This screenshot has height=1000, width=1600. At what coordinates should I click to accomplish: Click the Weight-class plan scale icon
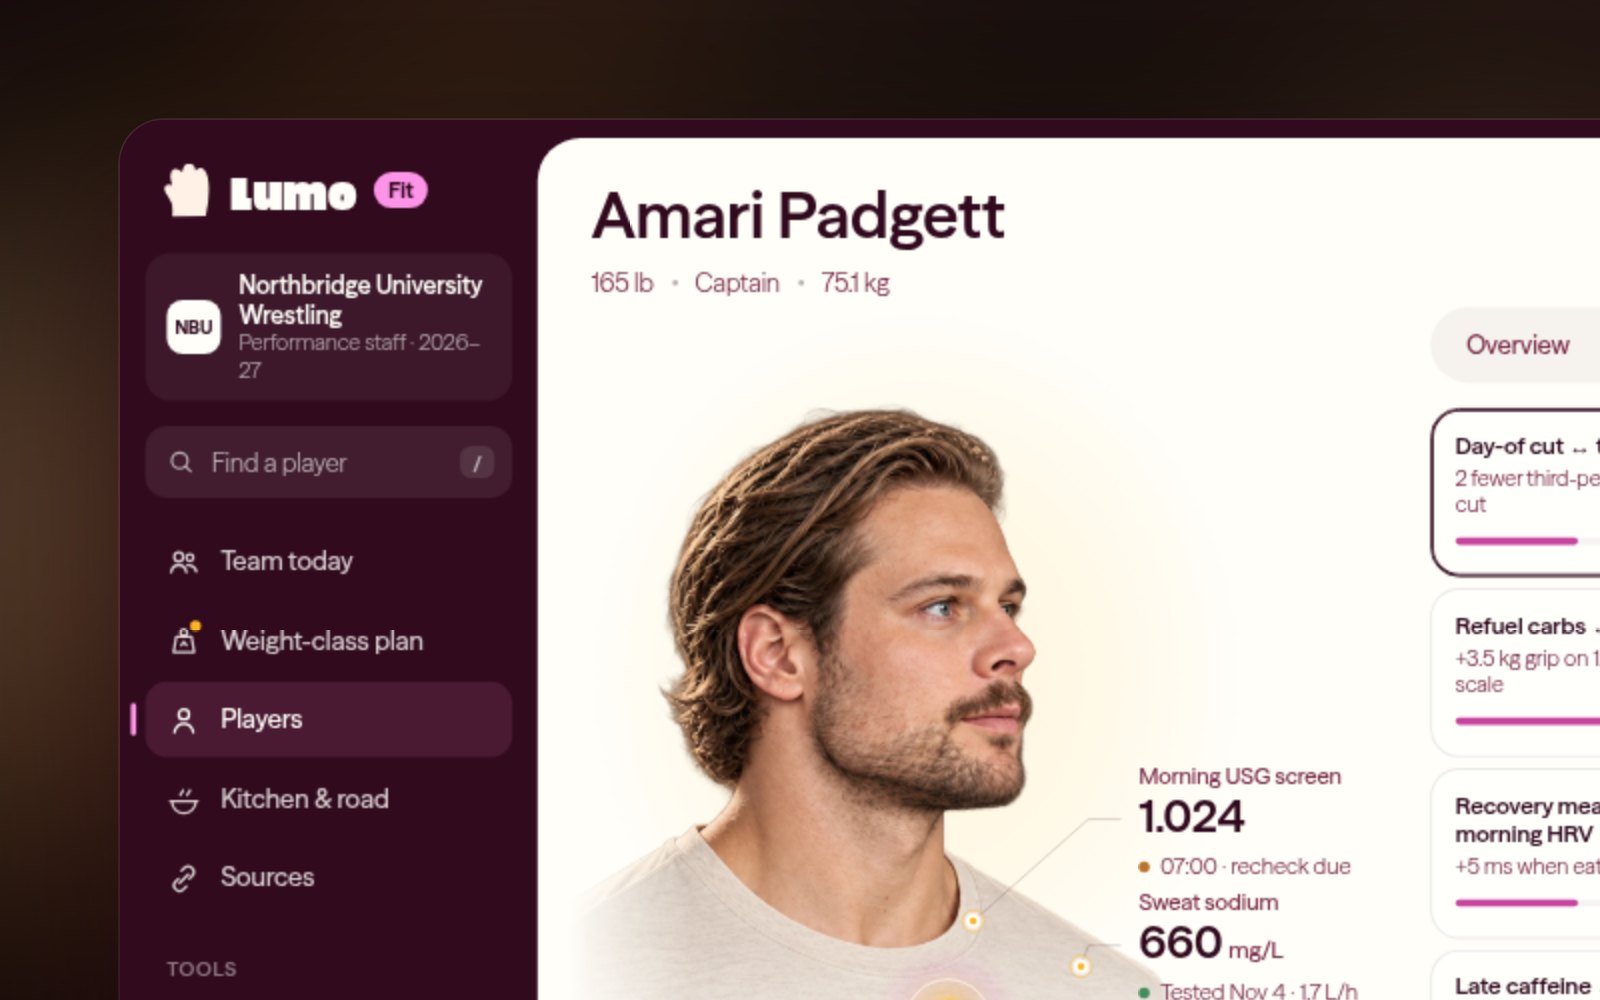pyautogui.click(x=184, y=640)
